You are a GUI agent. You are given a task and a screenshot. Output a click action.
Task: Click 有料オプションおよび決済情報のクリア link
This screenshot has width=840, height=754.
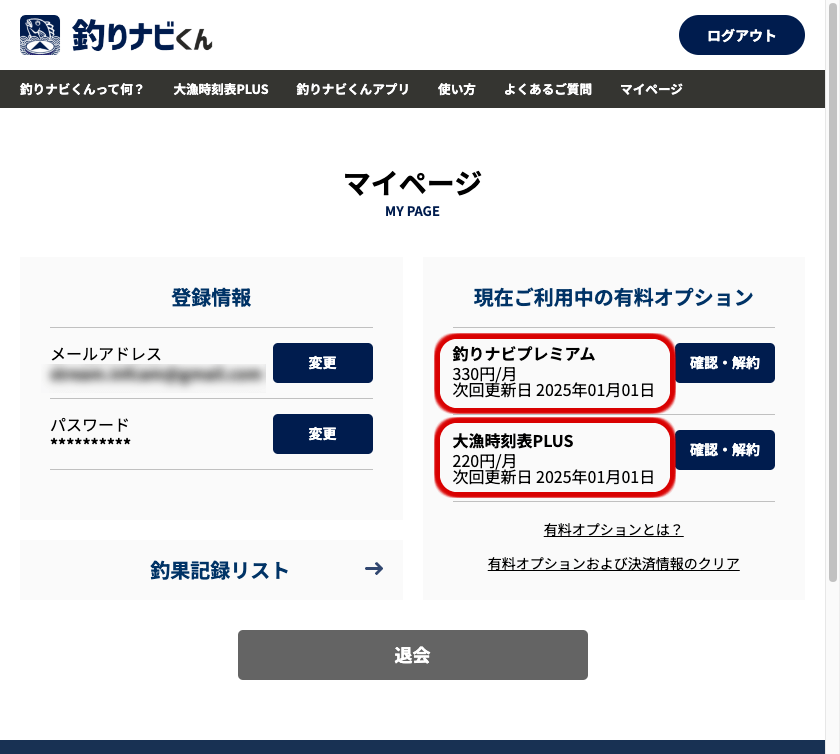[x=613, y=564]
